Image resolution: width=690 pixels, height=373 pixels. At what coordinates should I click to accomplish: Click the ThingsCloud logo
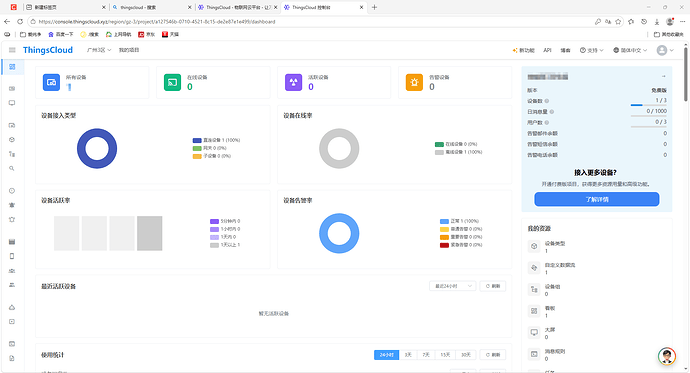point(48,50)
